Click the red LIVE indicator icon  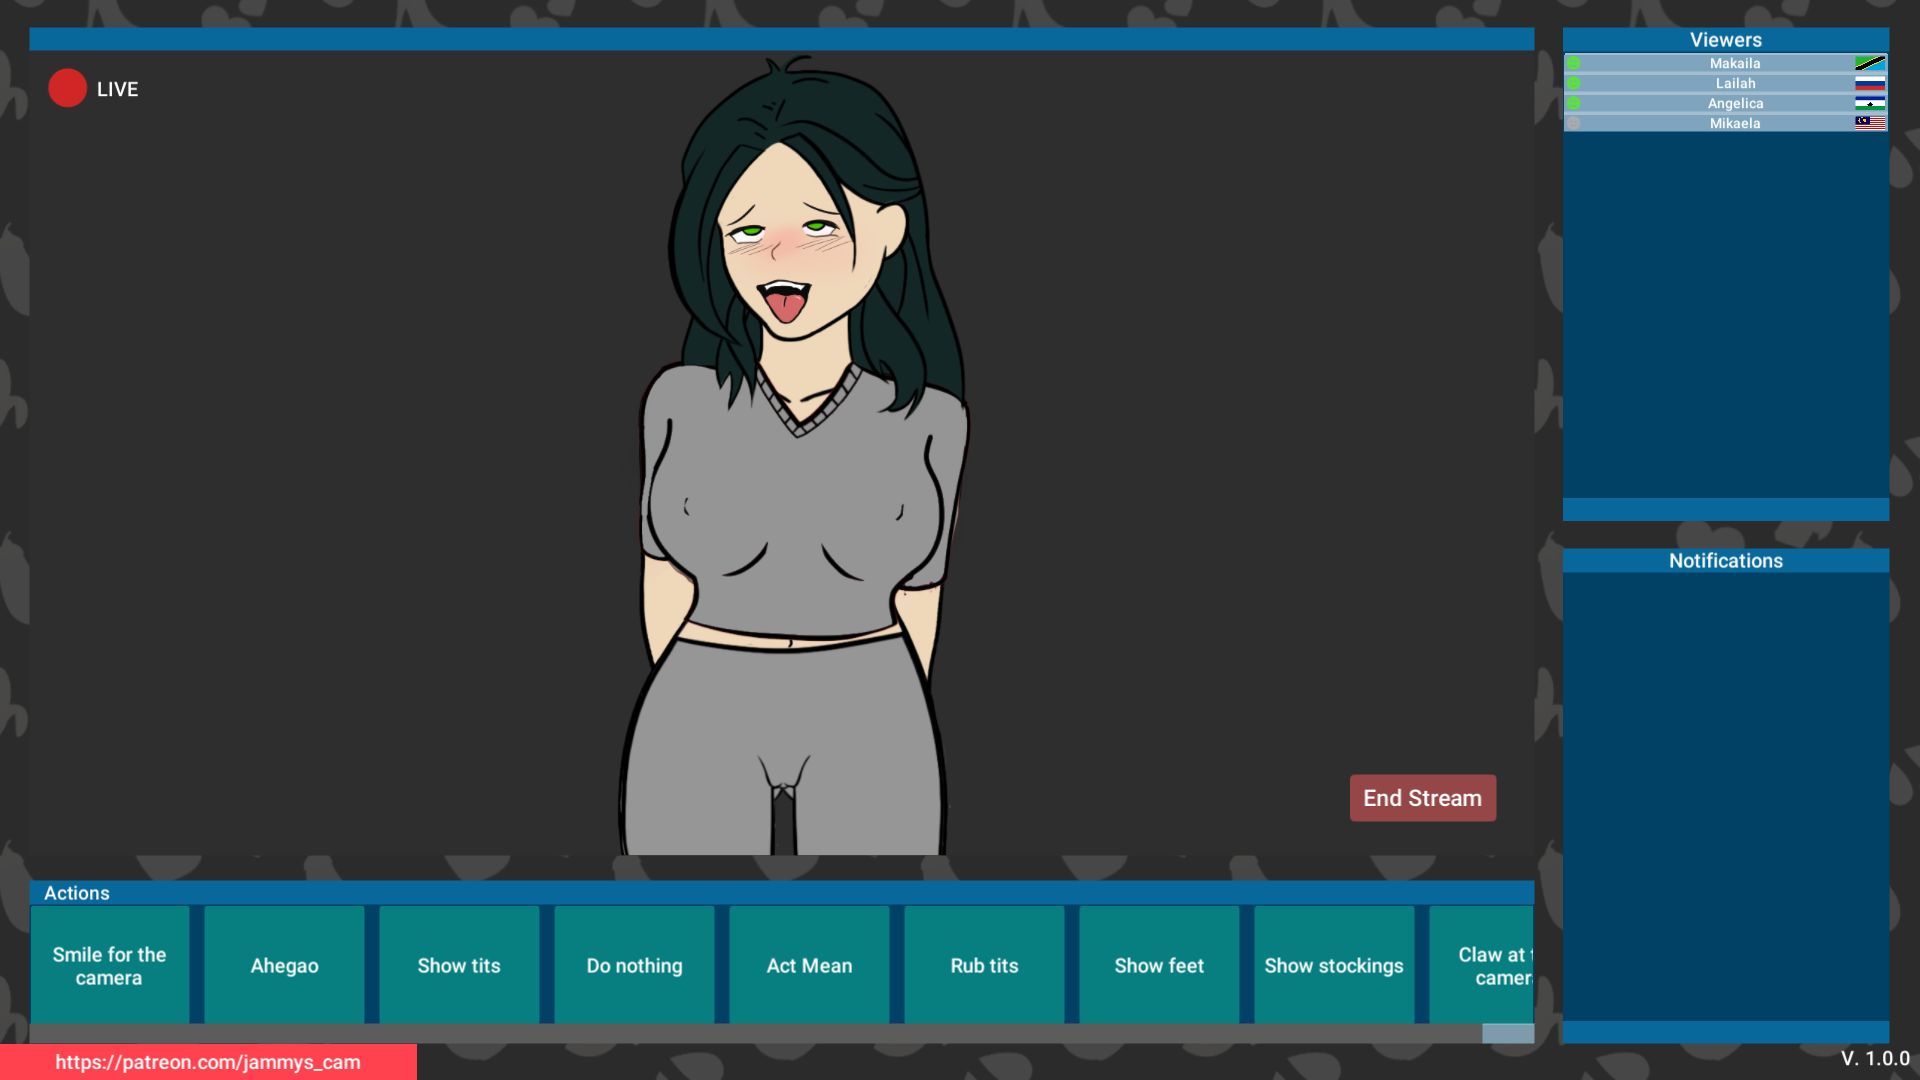pos(67,88)
